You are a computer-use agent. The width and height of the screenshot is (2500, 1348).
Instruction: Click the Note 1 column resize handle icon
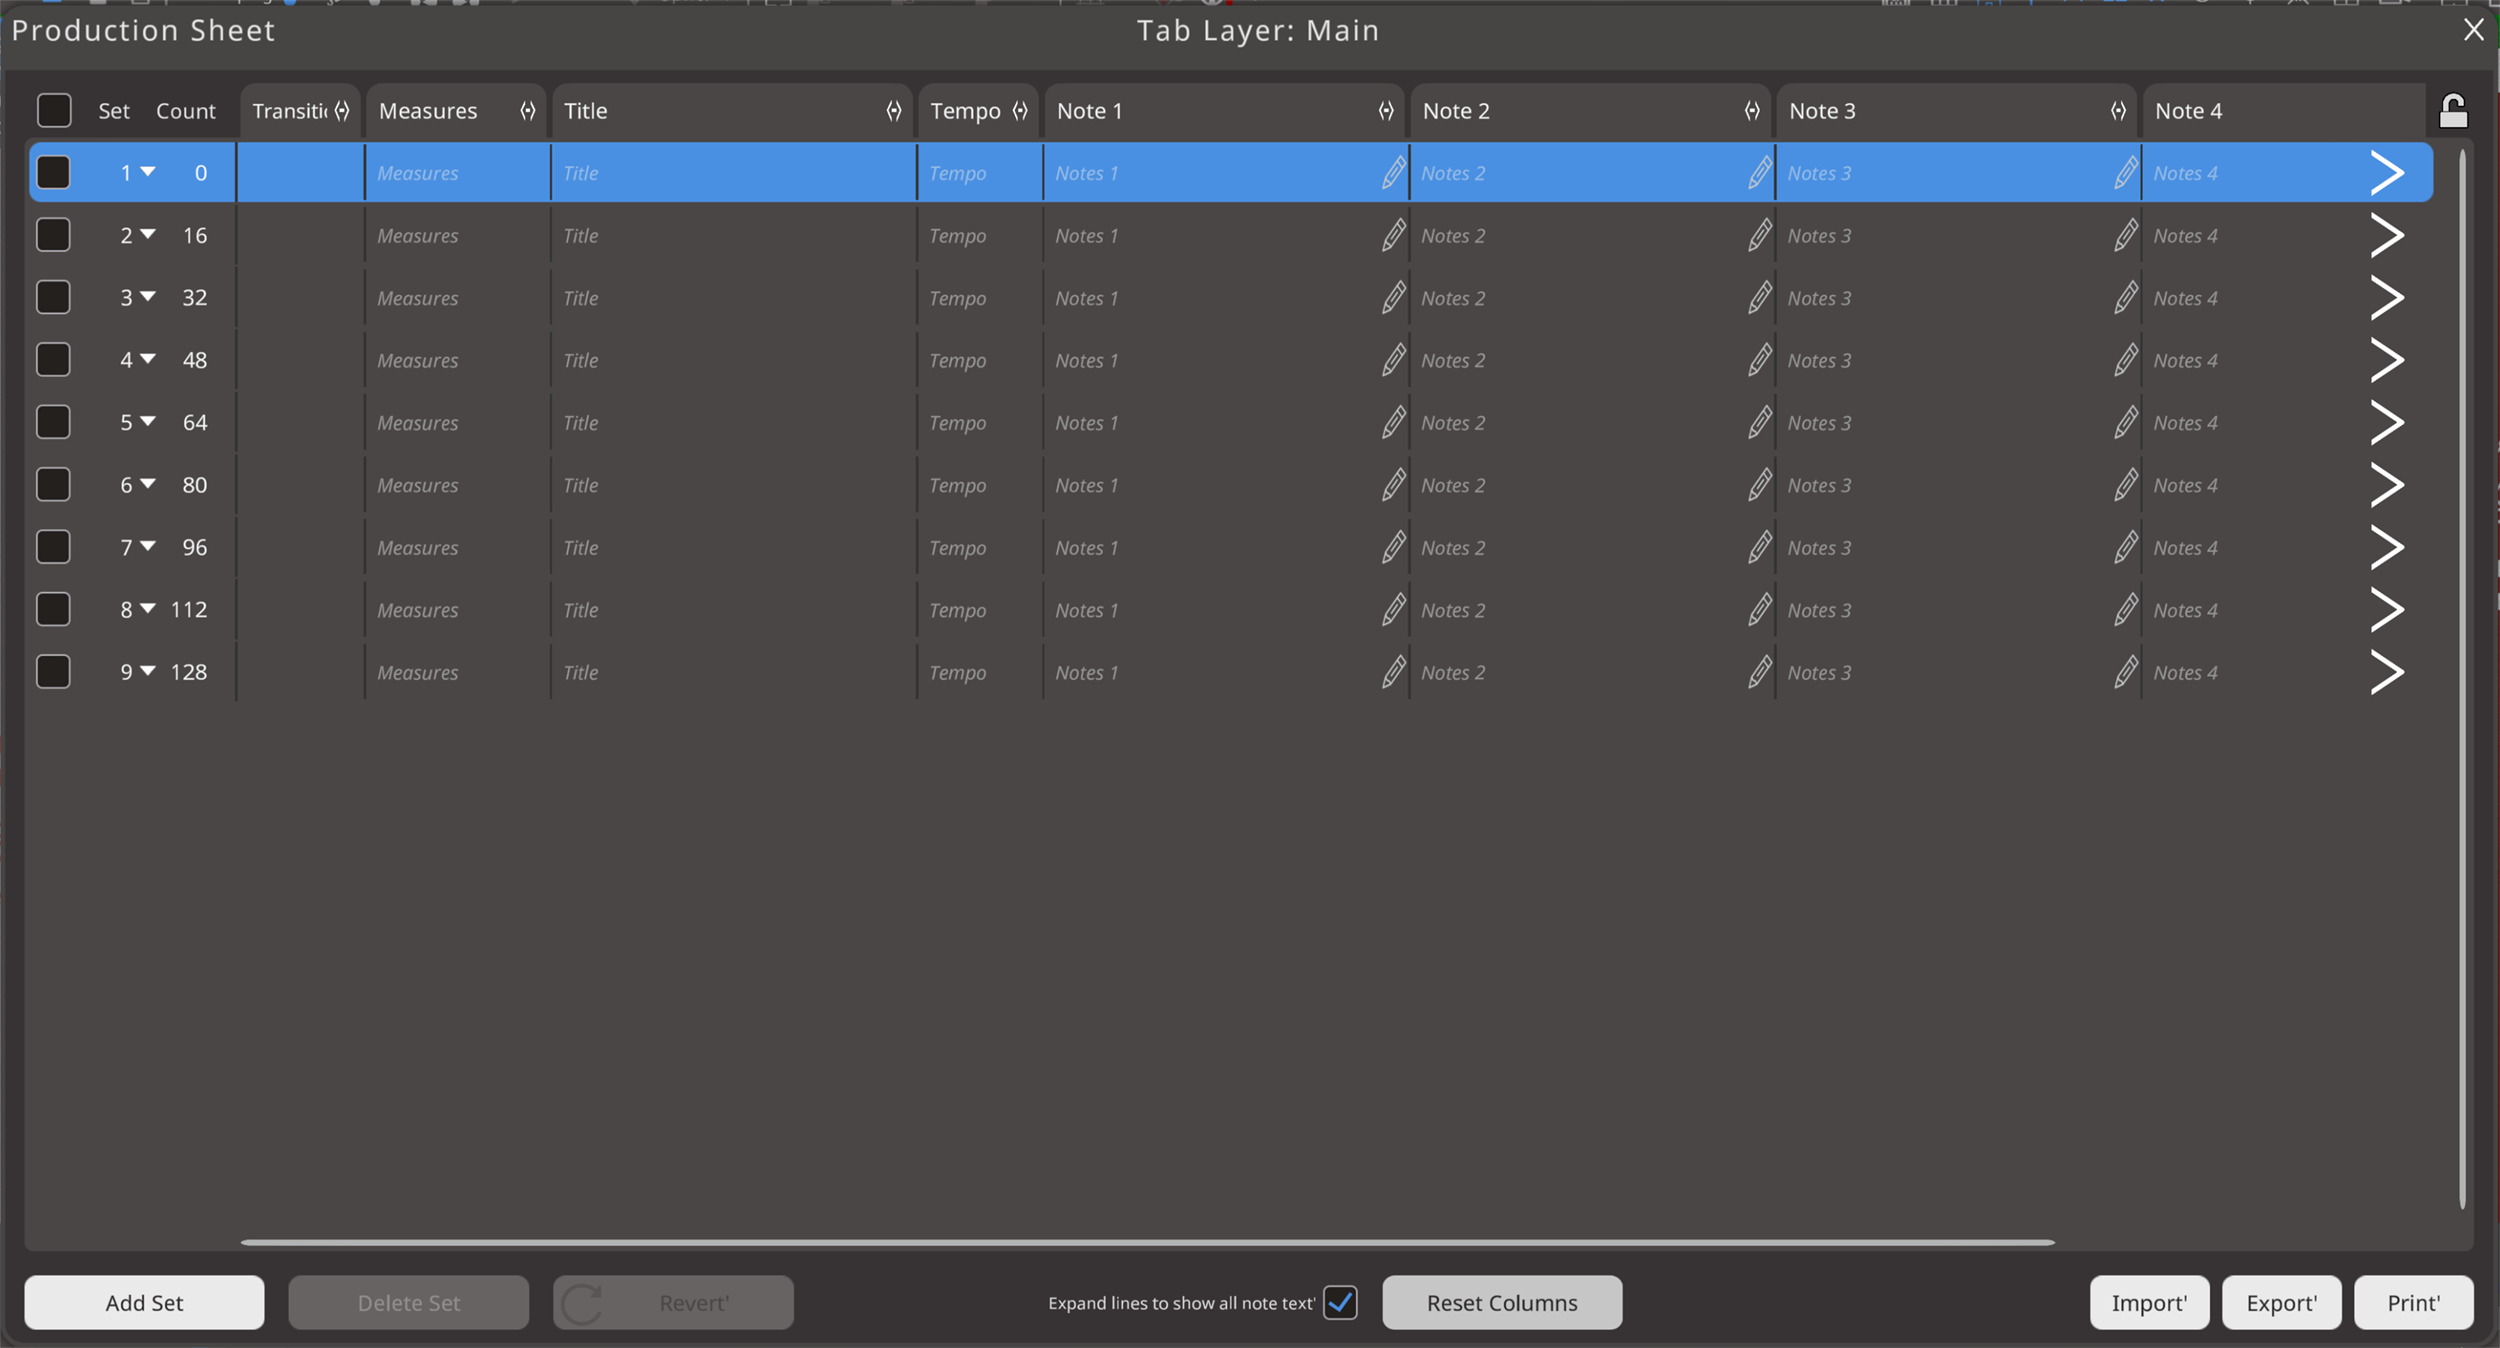(1385, 111)
